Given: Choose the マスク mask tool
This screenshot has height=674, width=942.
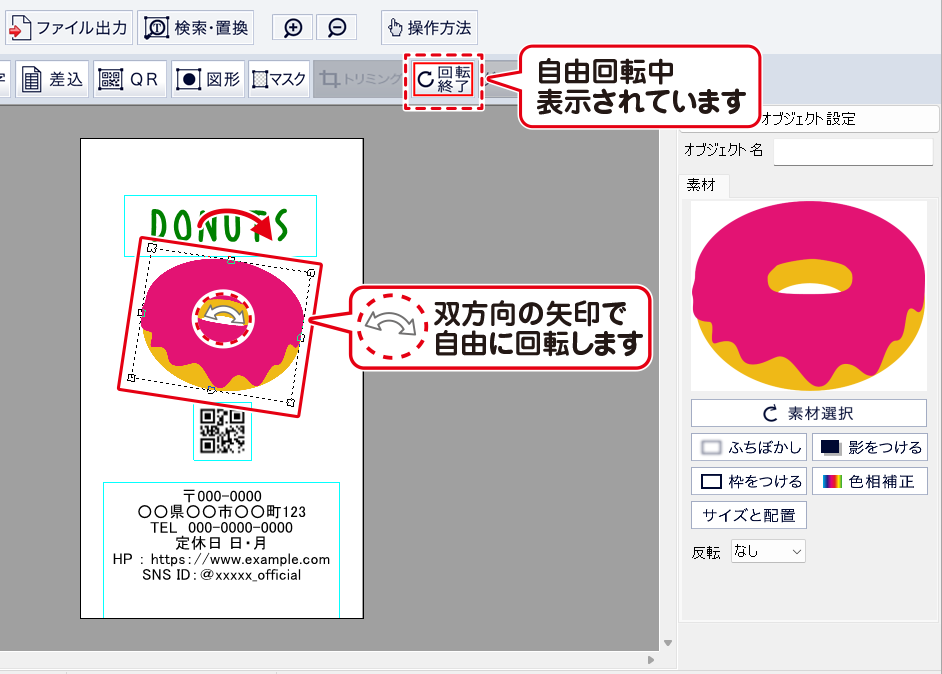Looking at the screenshot, I should (x=279, y=80).
